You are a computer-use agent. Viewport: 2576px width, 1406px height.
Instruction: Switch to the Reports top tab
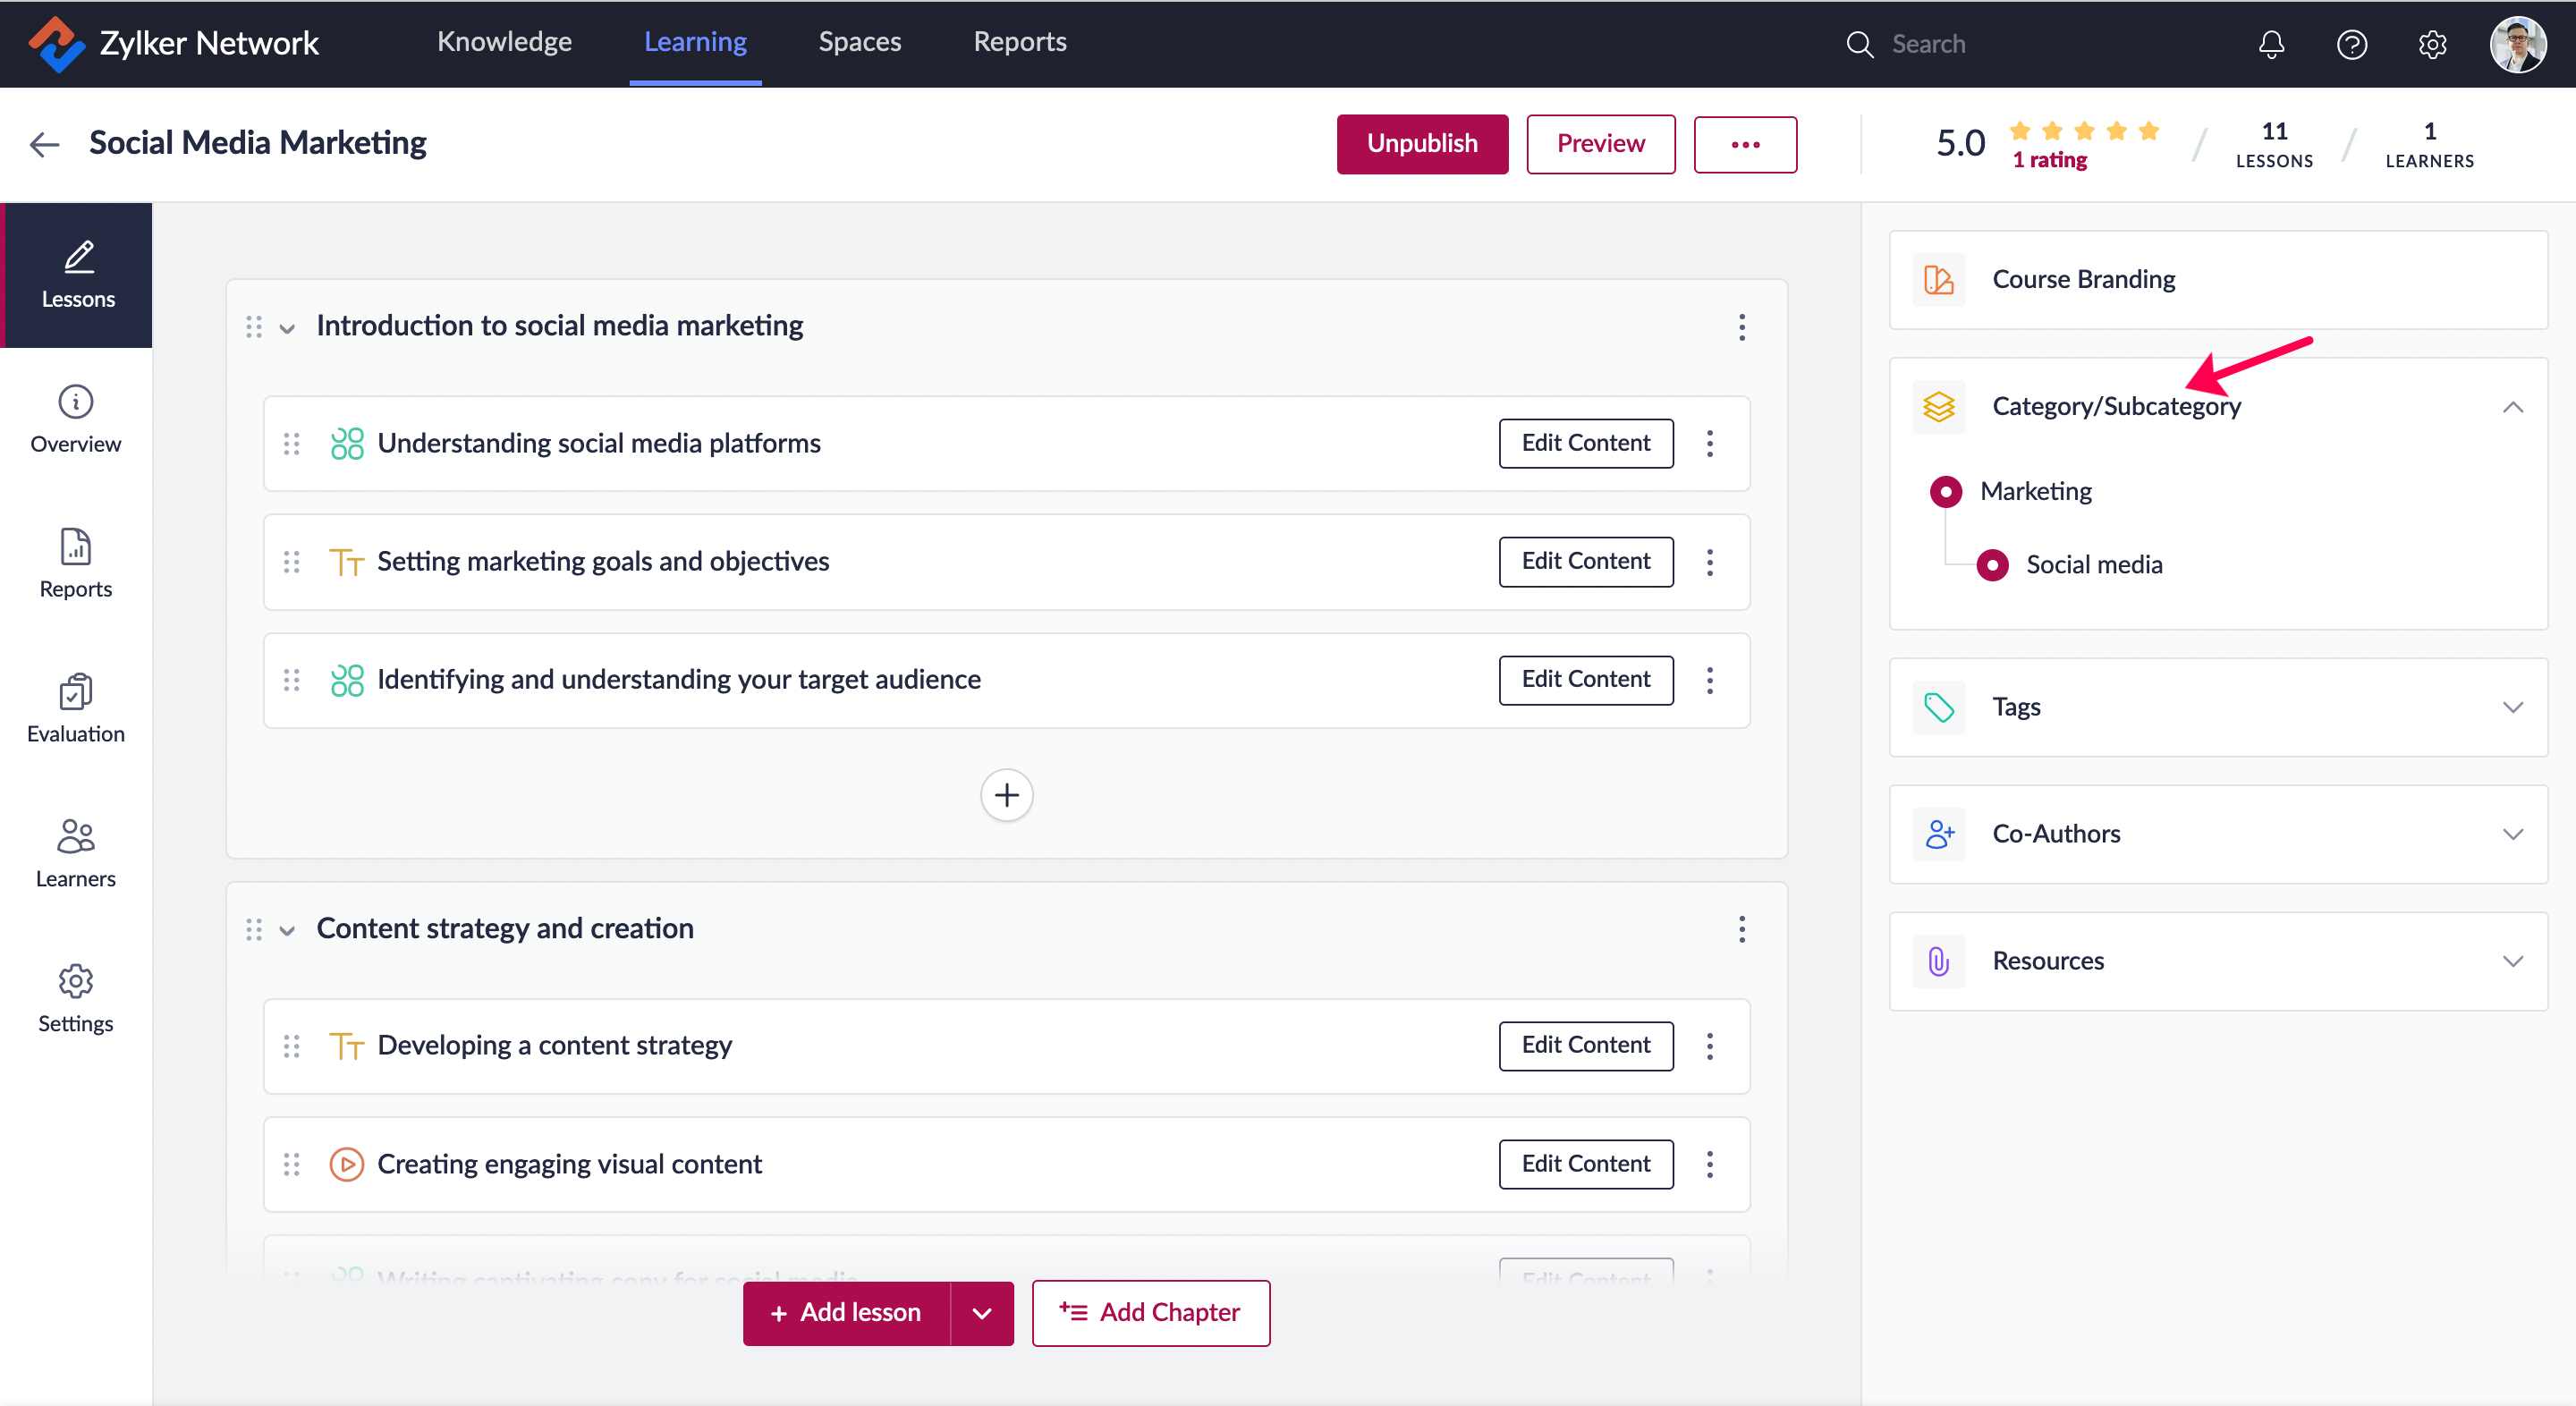(1019, 42)
